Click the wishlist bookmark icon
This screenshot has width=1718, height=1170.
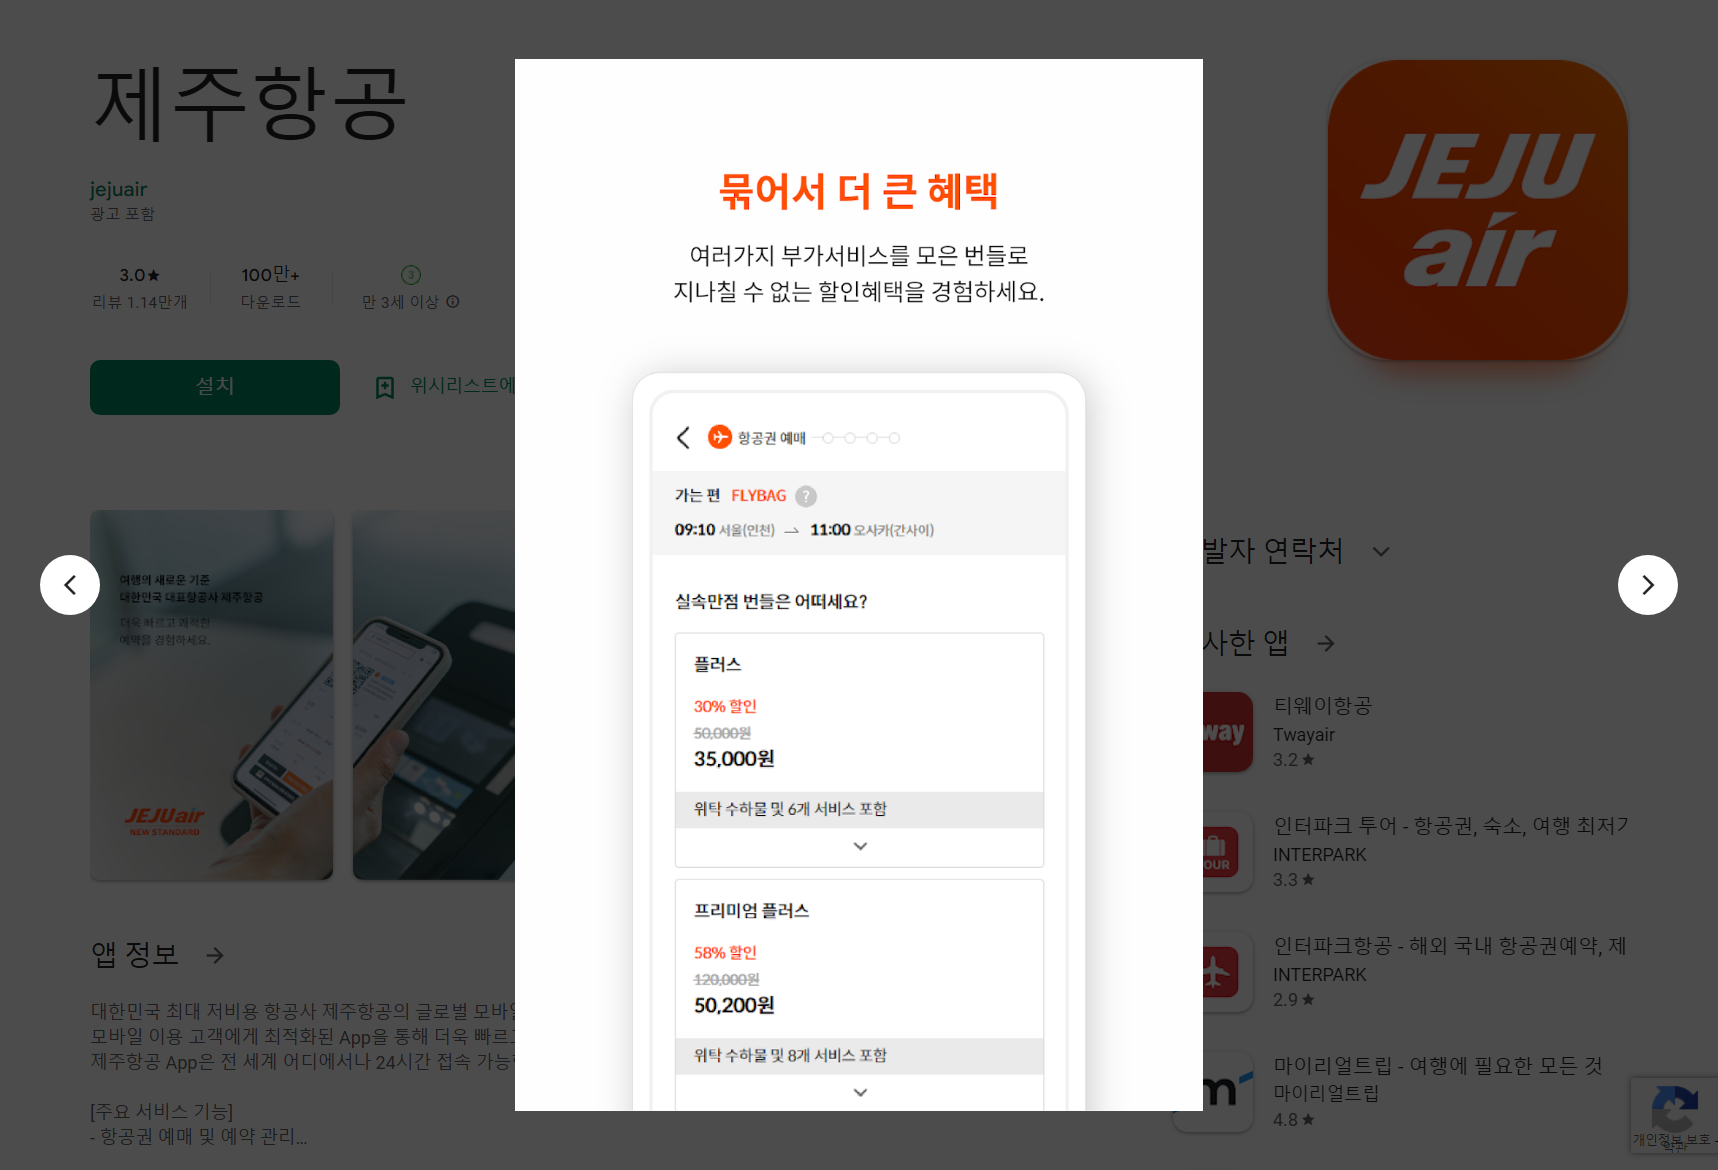click(385, 388)
